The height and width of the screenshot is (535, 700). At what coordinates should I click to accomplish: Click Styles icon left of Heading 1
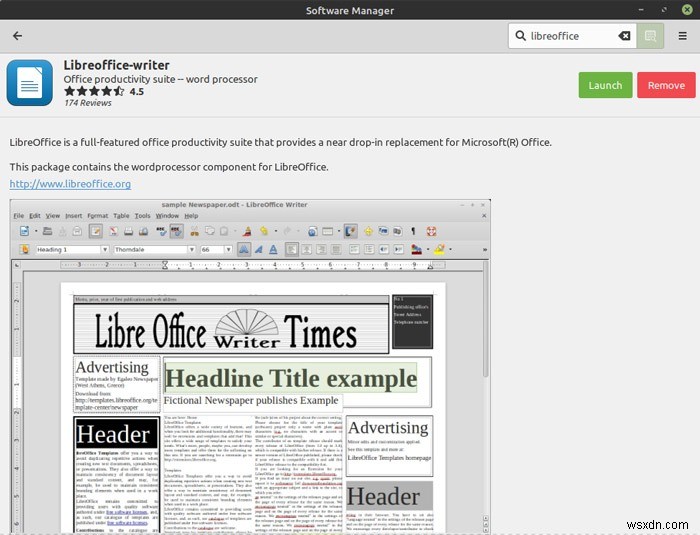coord(24,250)
